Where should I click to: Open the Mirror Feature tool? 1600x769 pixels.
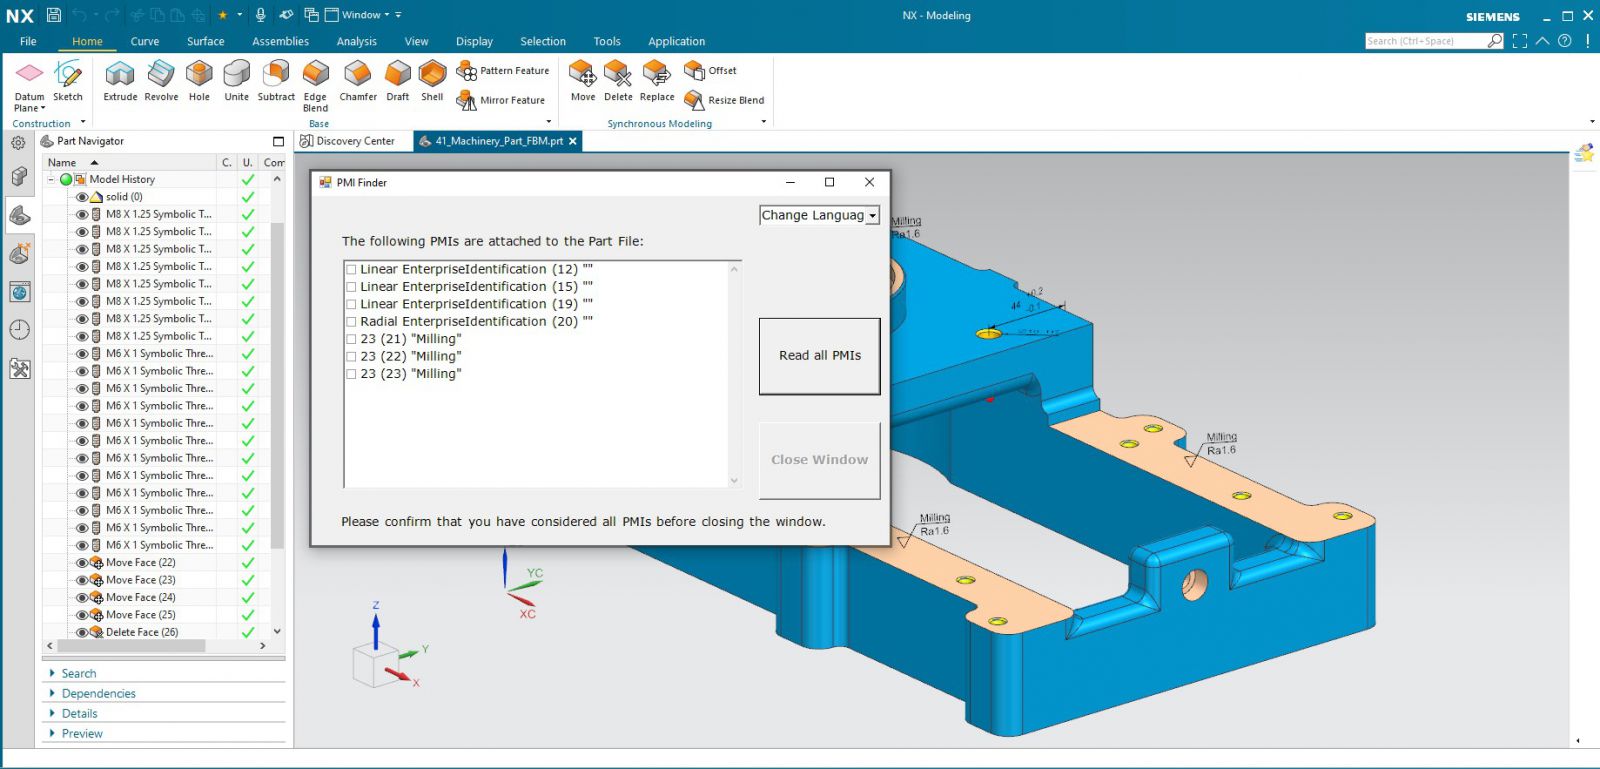click(500, 100)
